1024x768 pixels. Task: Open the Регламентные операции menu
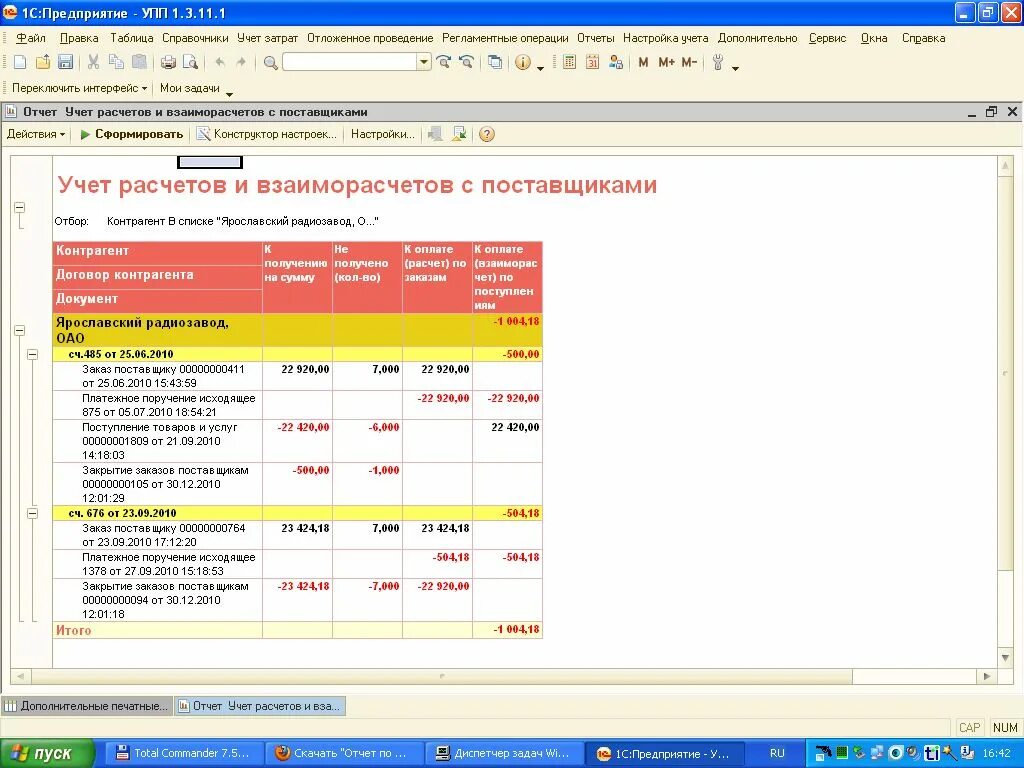click(505, 38)
